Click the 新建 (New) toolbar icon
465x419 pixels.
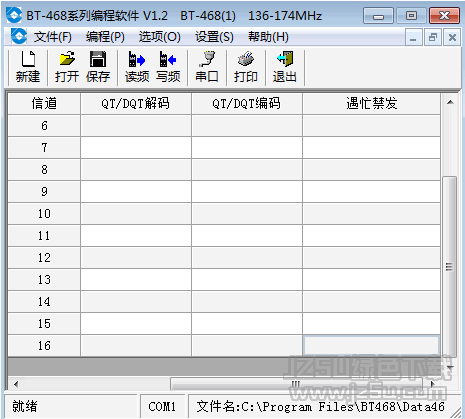click(x=28, y=67)
